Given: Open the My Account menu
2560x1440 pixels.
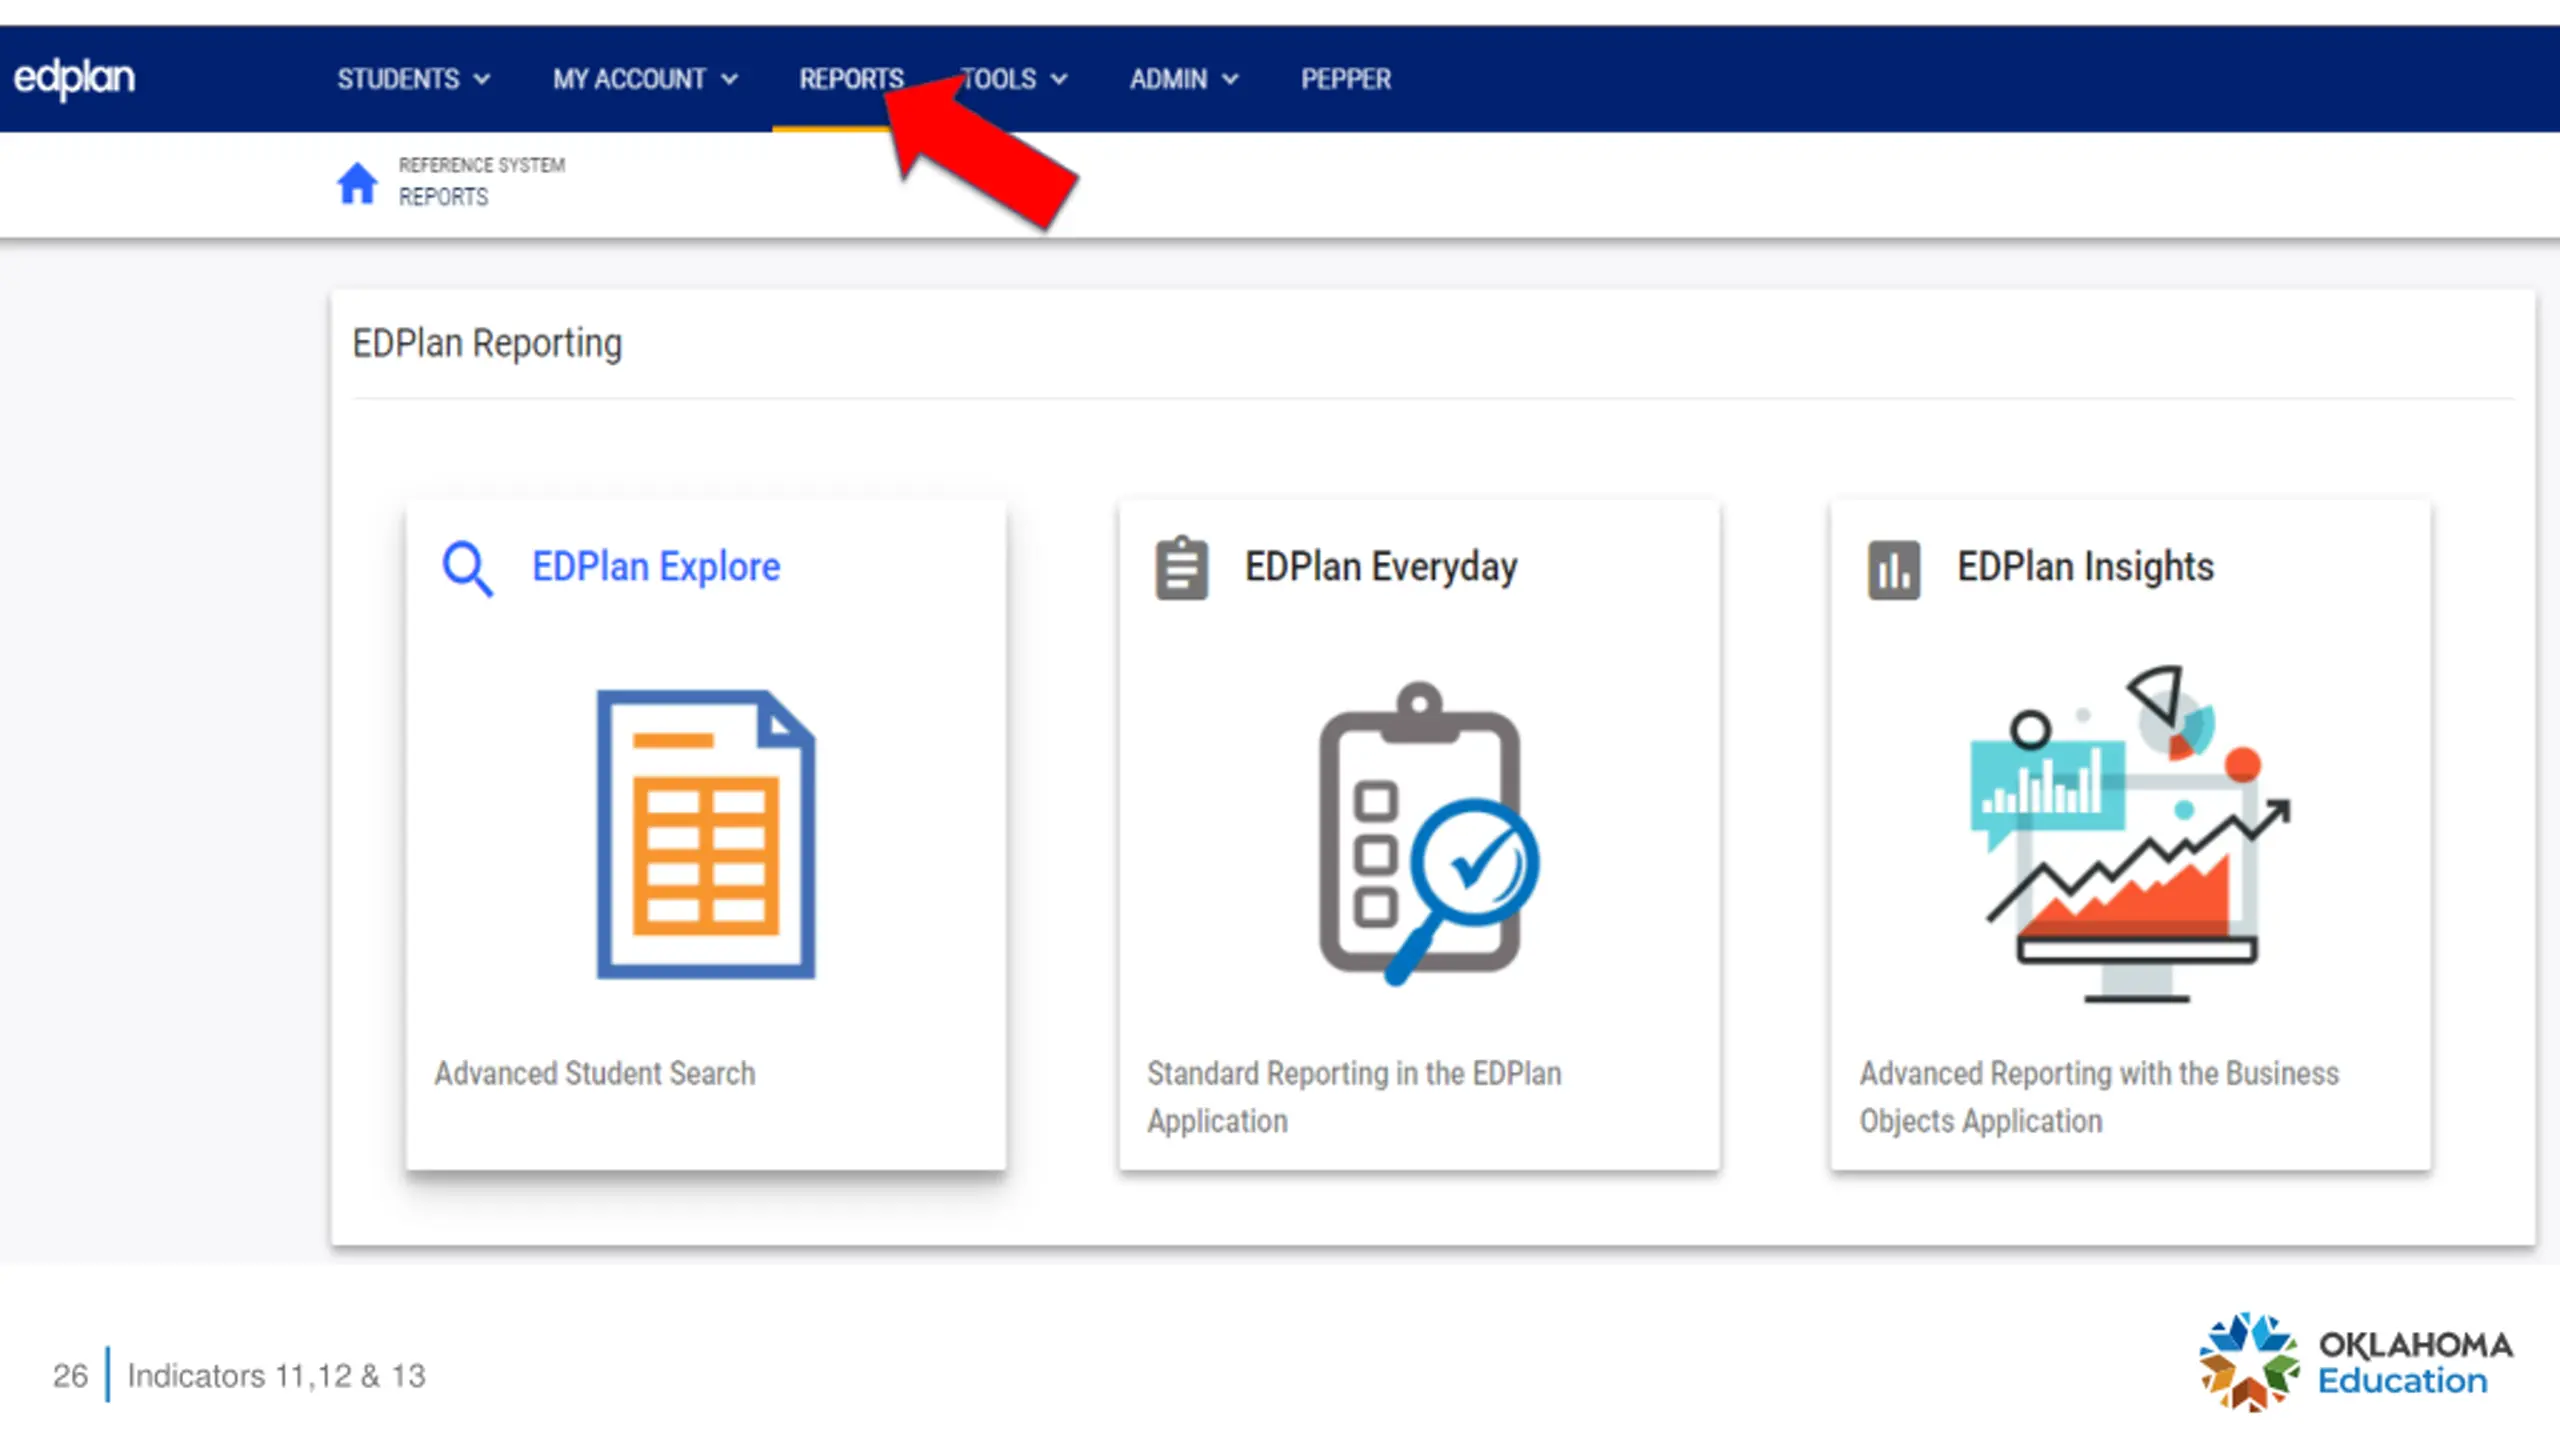Looking at the screenshot, I should click(645, 79).
